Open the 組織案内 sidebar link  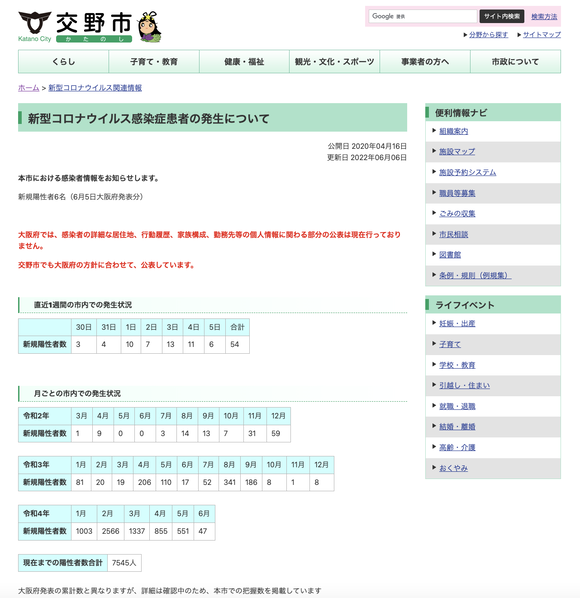point(453,131)
